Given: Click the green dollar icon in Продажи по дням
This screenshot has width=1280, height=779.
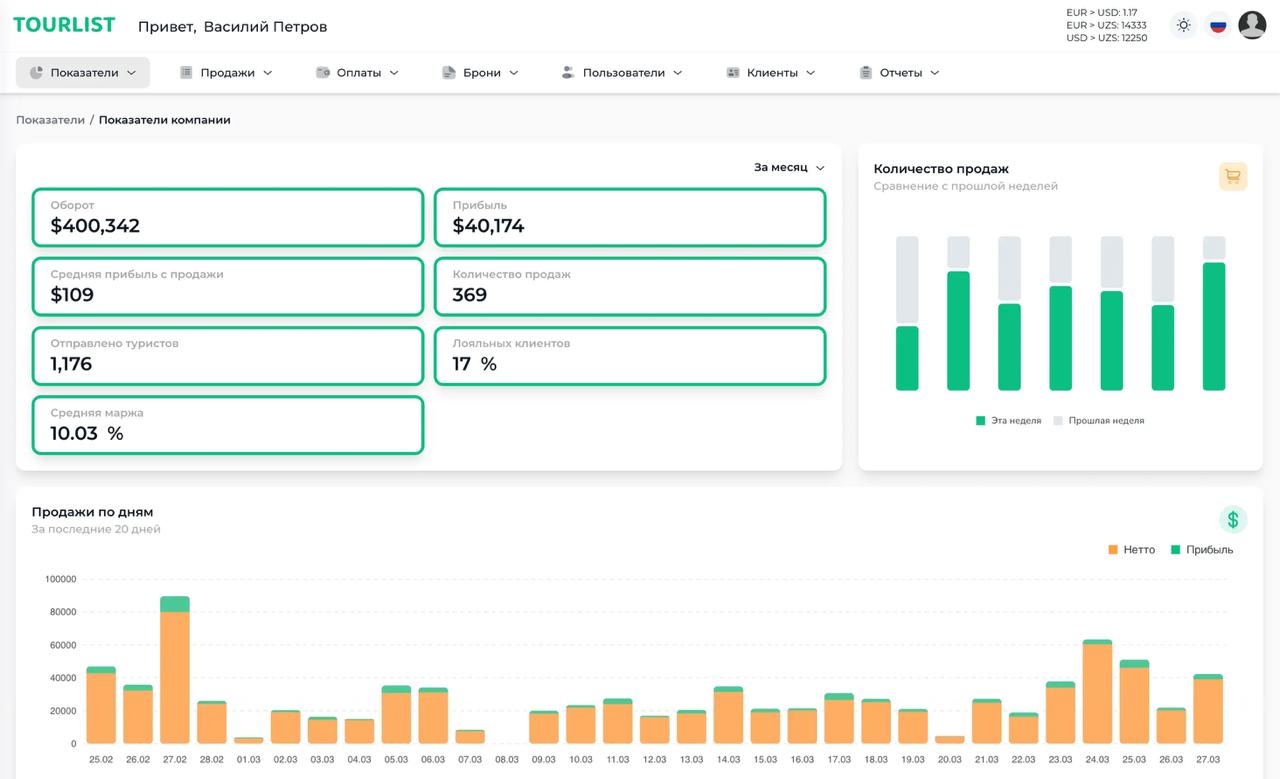Looking at the screenshot, I should point(1233,519).
